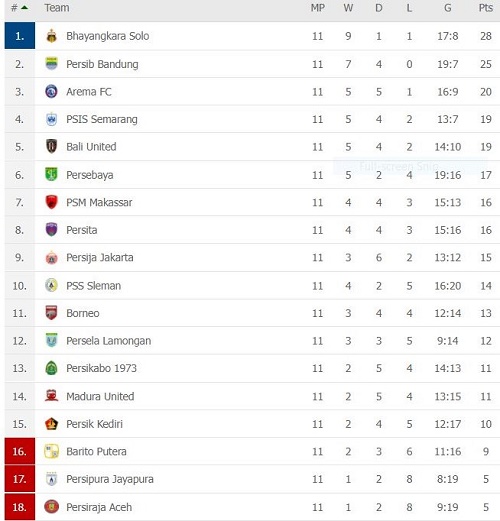Image resolution: width=500 pixels, height=521 pixels.
Task: Click the red rank 16 relegation box
Action: pyautogui.click(x=20, y=451)
